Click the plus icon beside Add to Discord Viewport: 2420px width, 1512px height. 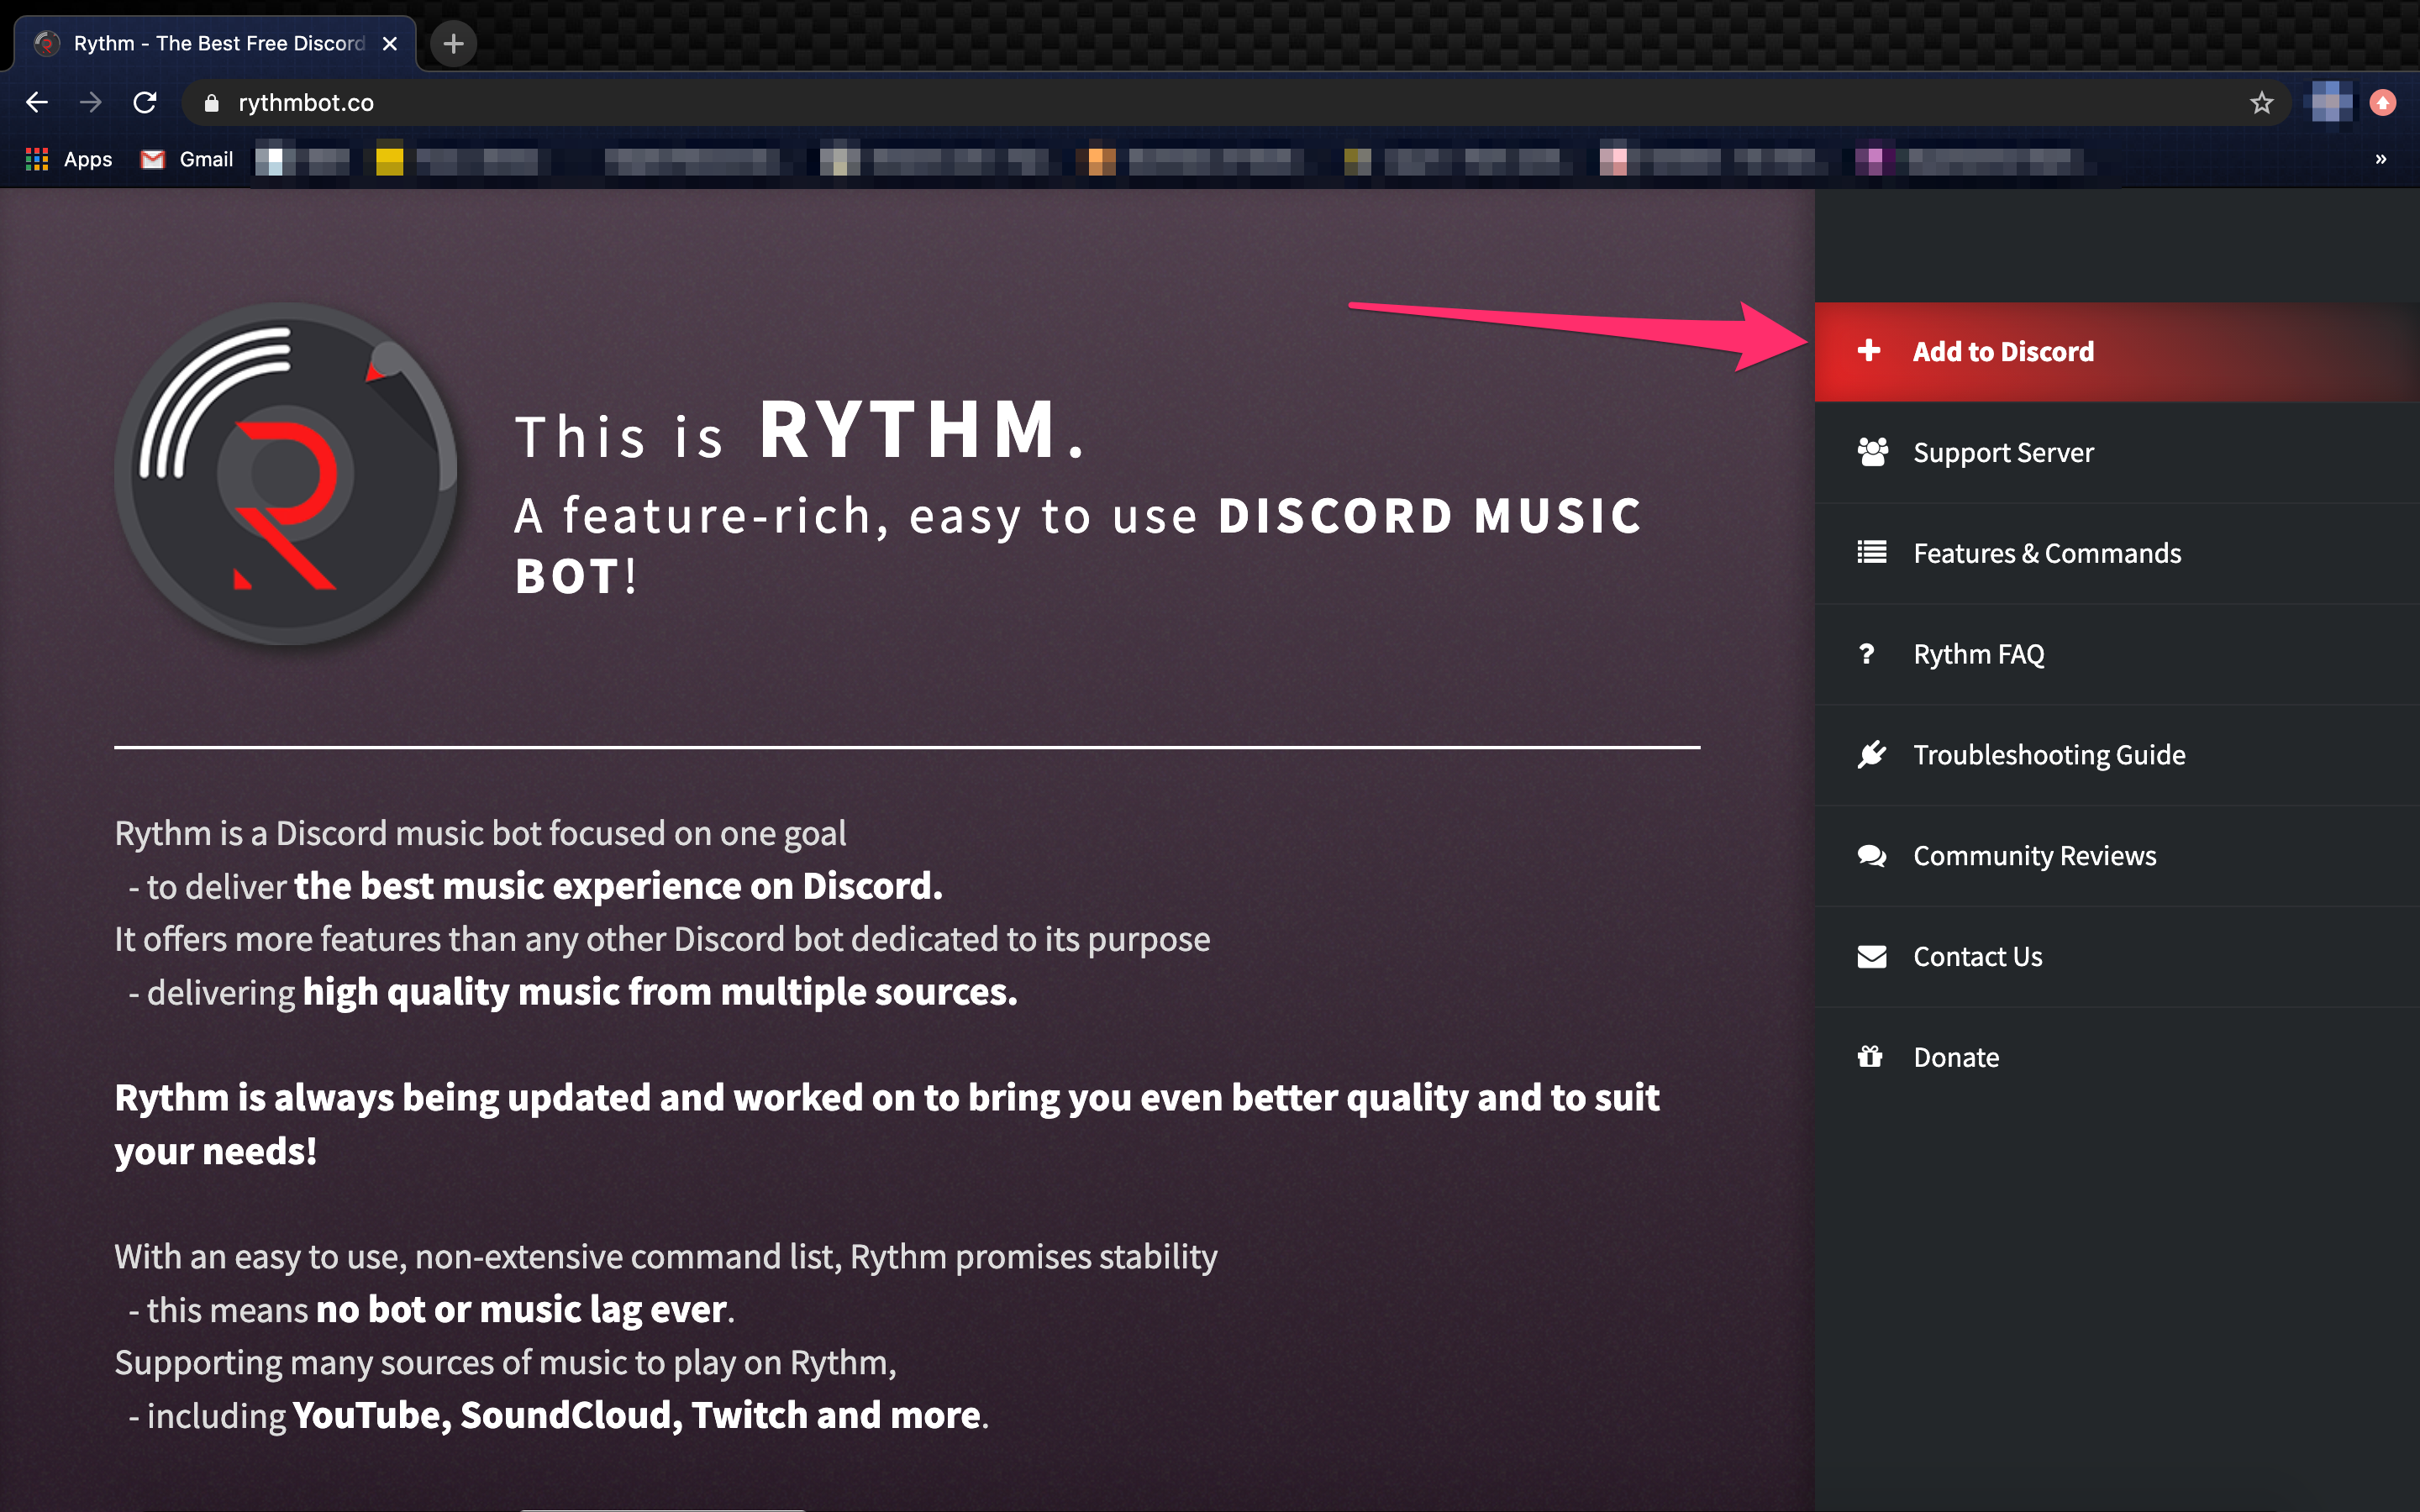coord(1868,351)
